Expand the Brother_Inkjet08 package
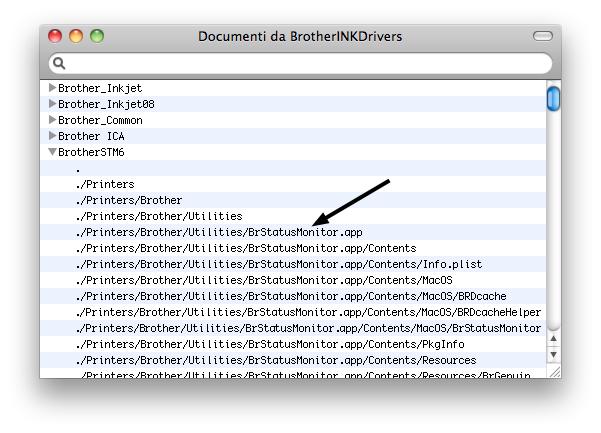This screenshot has width=601, height=433. pos(53,104)
